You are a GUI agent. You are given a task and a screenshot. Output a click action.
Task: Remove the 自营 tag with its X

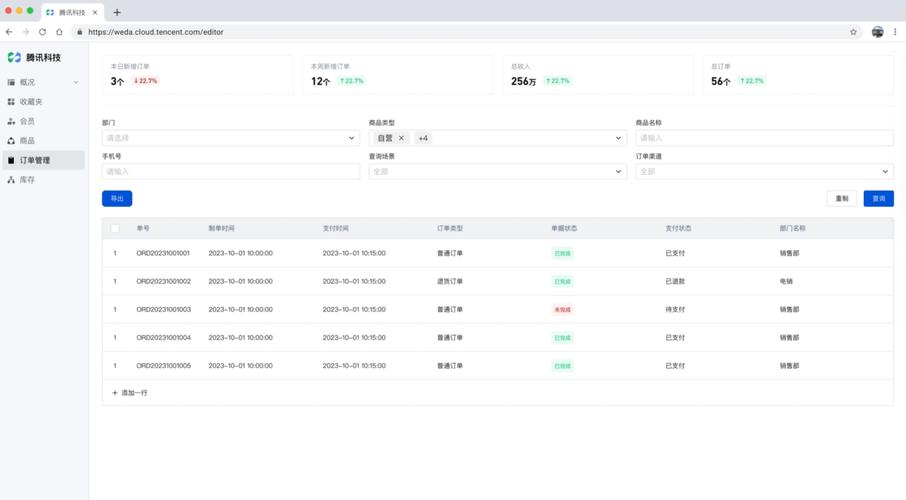point(401,138)
